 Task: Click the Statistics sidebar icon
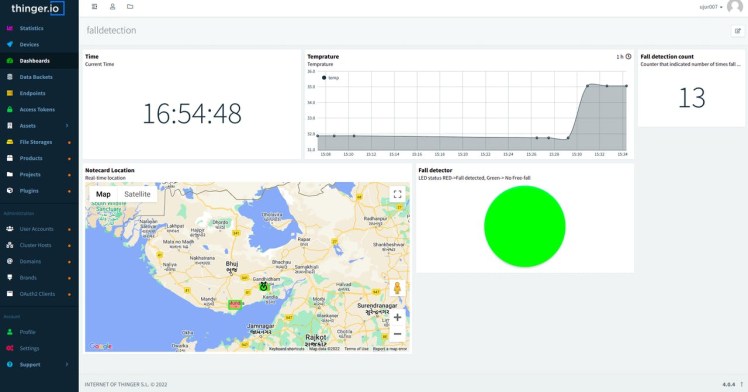pyautogui.click(x=10, y=28)
